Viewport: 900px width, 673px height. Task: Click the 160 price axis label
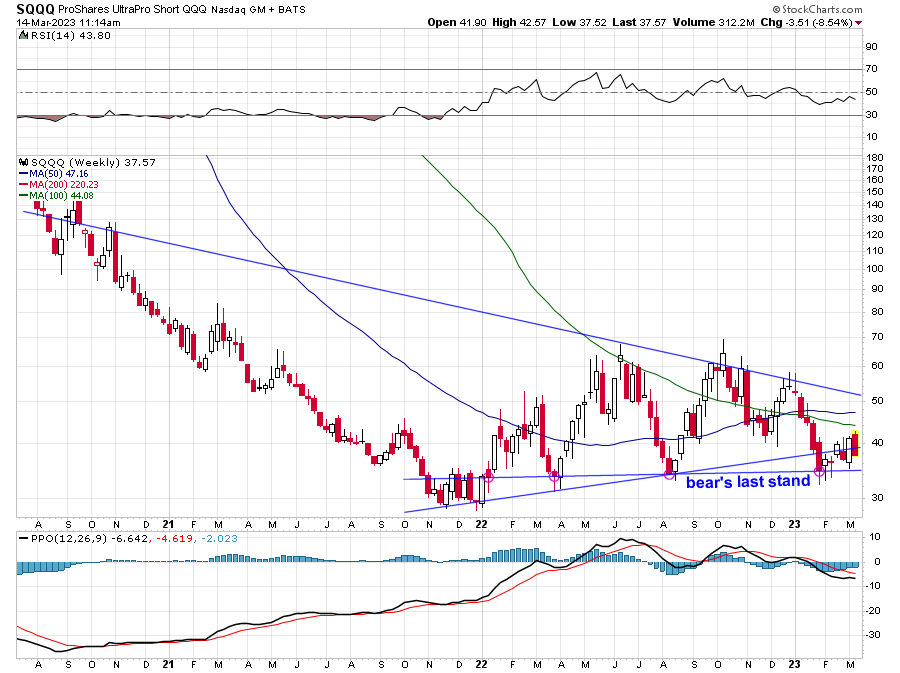coord(875,180)
